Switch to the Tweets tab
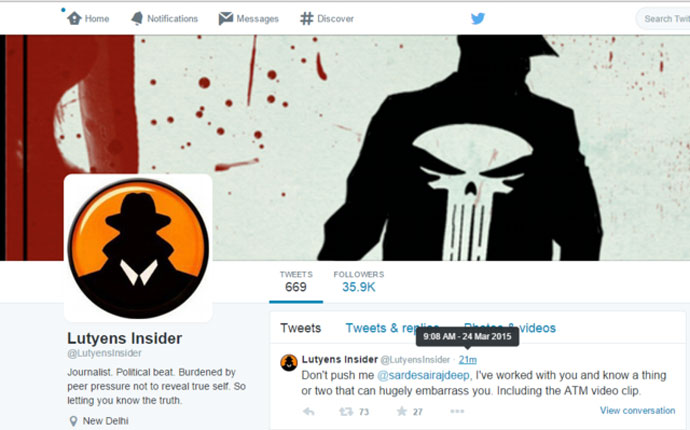 point(301,328)
